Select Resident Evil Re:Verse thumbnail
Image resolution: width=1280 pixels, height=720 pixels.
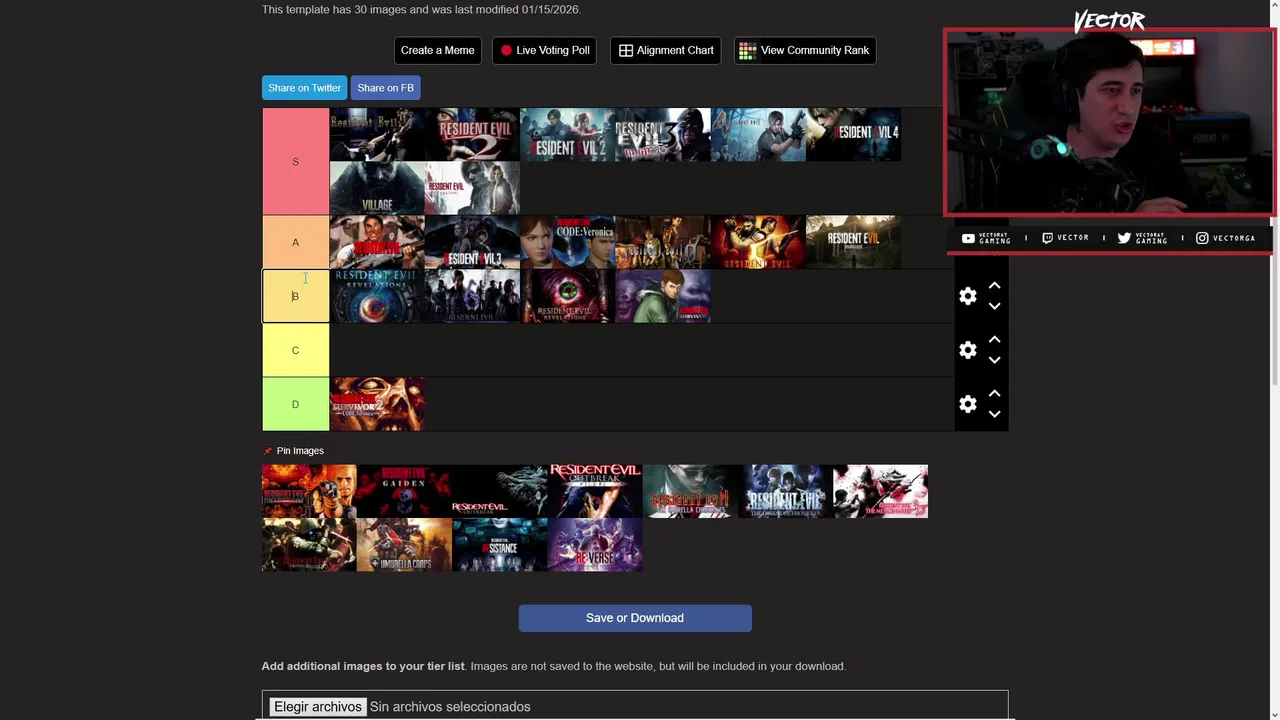pos(594,545)
